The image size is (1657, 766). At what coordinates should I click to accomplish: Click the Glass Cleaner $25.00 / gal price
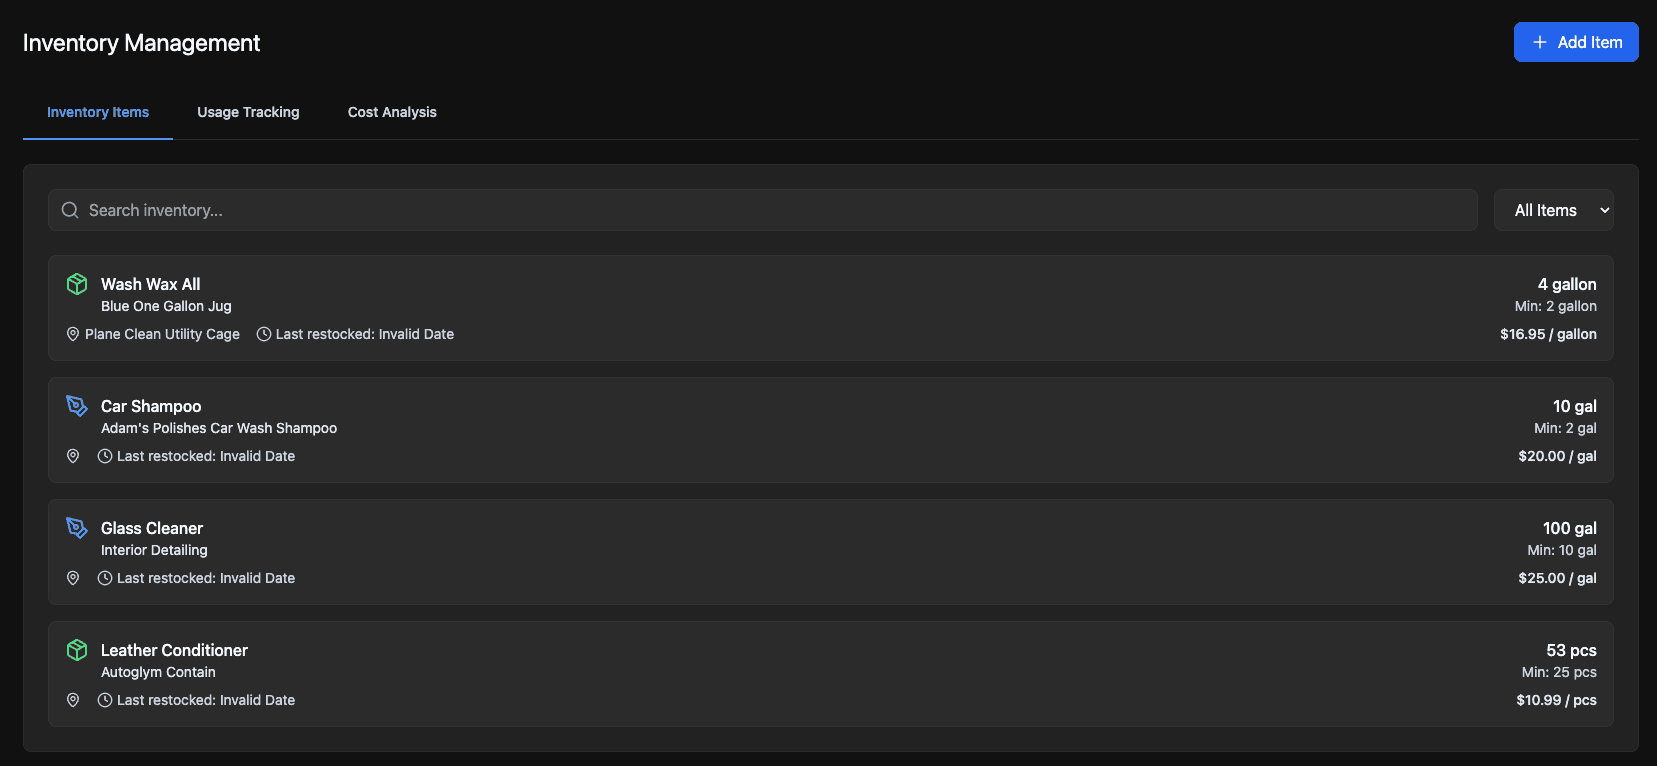pos(1557,578)
